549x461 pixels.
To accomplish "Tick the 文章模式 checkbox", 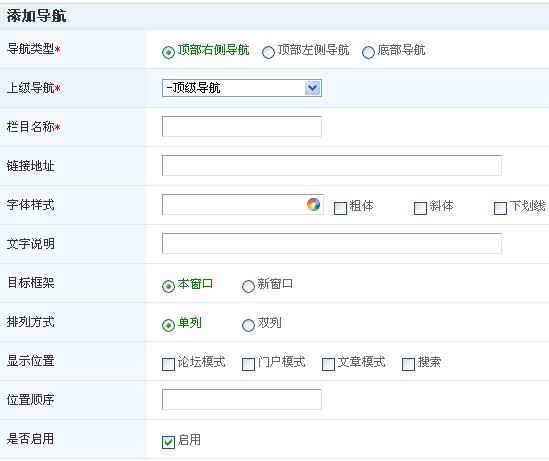I will pyautogui.click(x=328, y=364).
